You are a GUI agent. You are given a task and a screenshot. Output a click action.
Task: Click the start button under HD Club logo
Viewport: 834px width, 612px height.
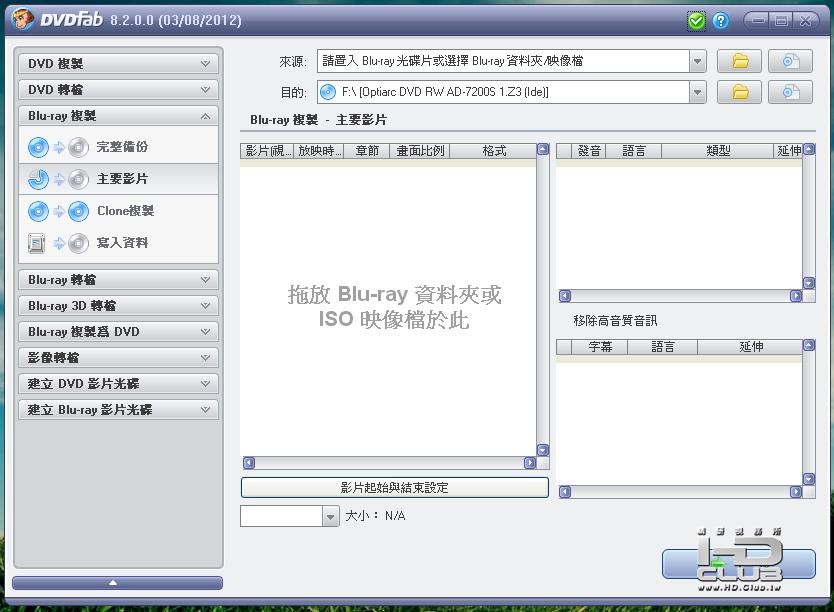point(738,564)
